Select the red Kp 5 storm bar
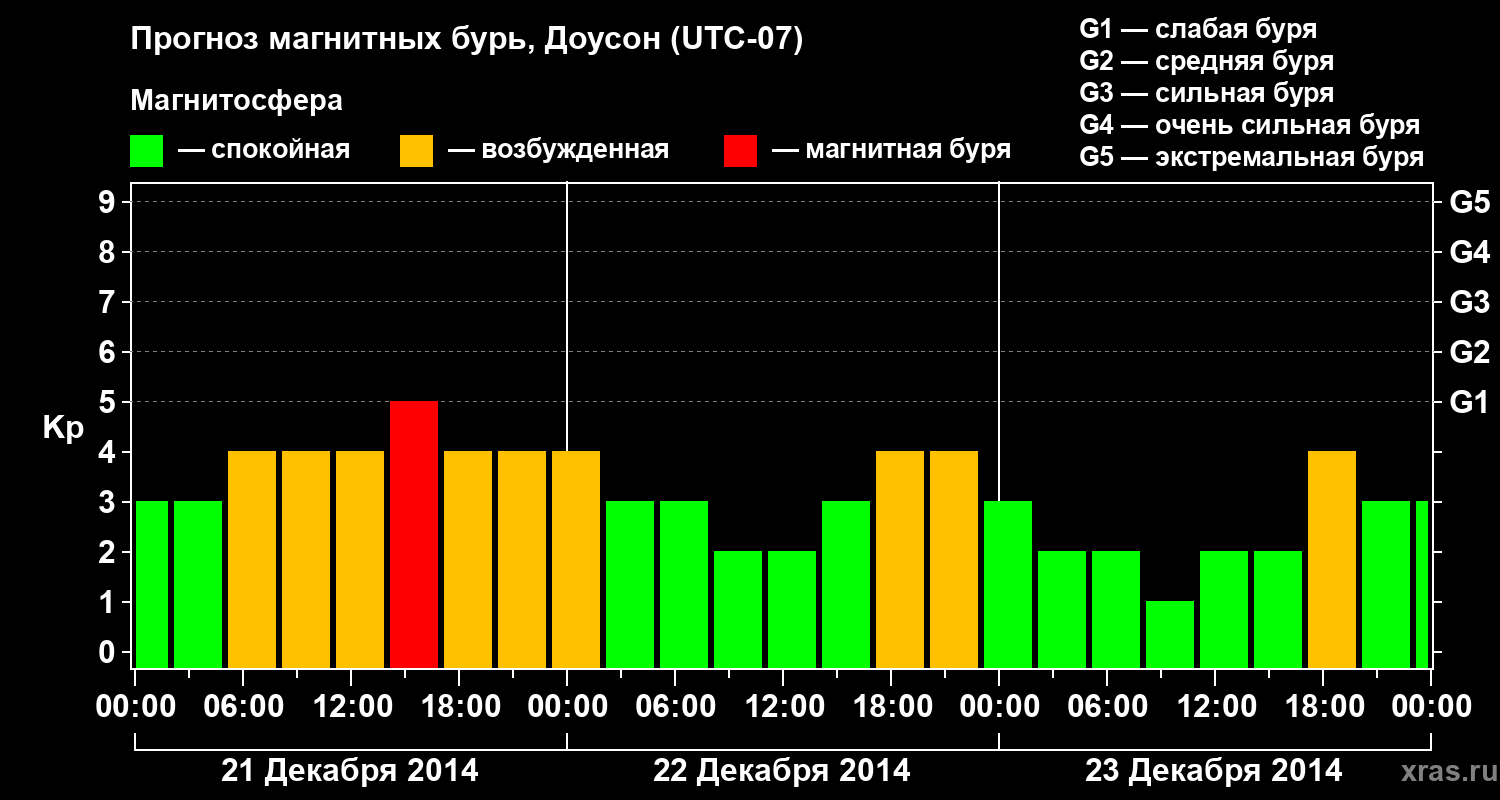 [x=414, y=534]
